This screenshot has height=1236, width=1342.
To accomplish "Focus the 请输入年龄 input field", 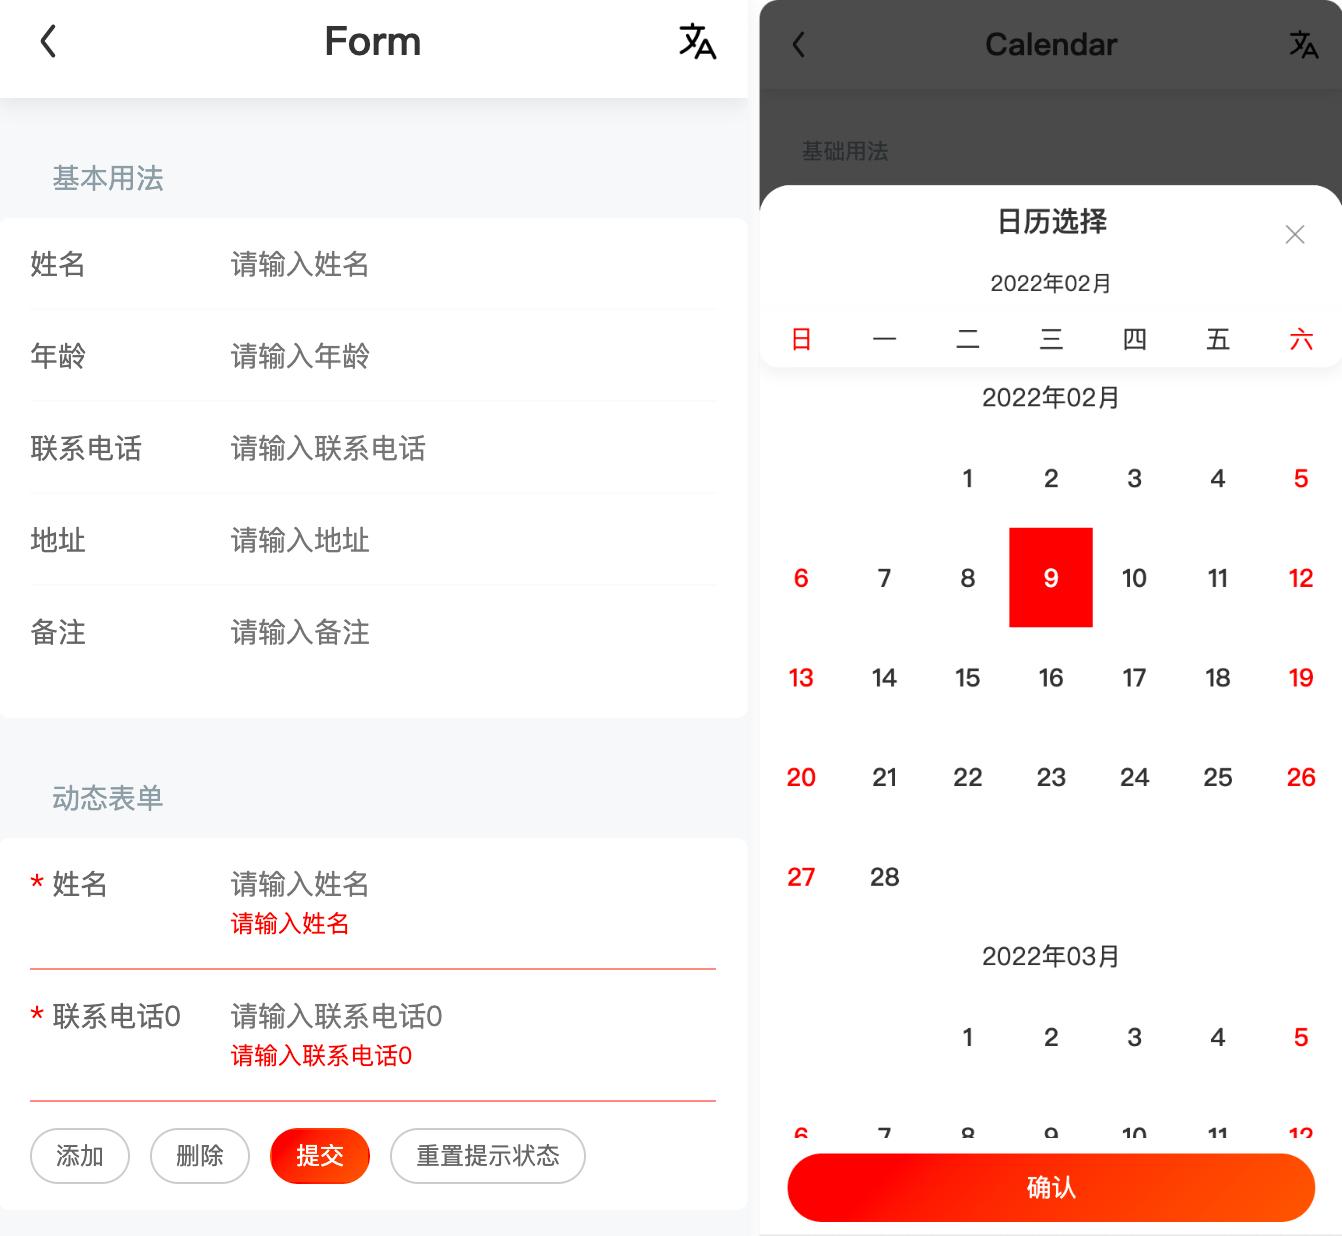I will pyautogui.click(x=473, y=356).
